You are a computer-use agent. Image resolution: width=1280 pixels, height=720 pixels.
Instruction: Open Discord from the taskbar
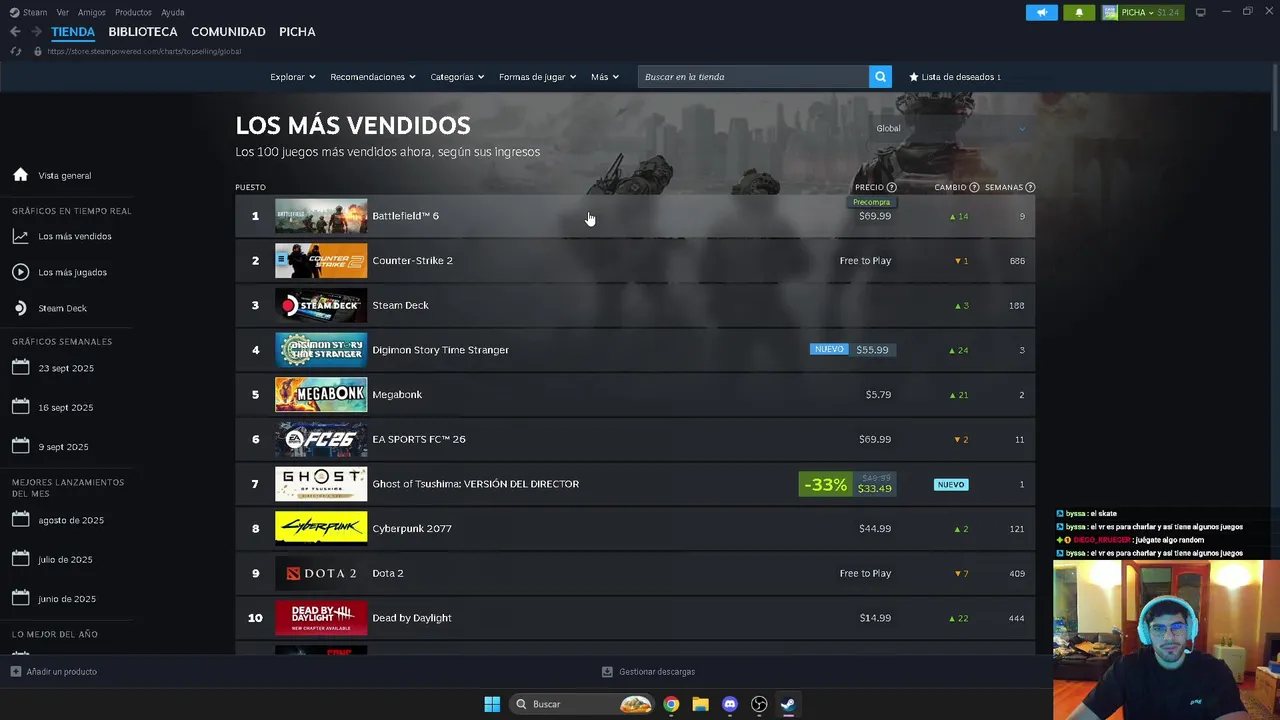730,704
